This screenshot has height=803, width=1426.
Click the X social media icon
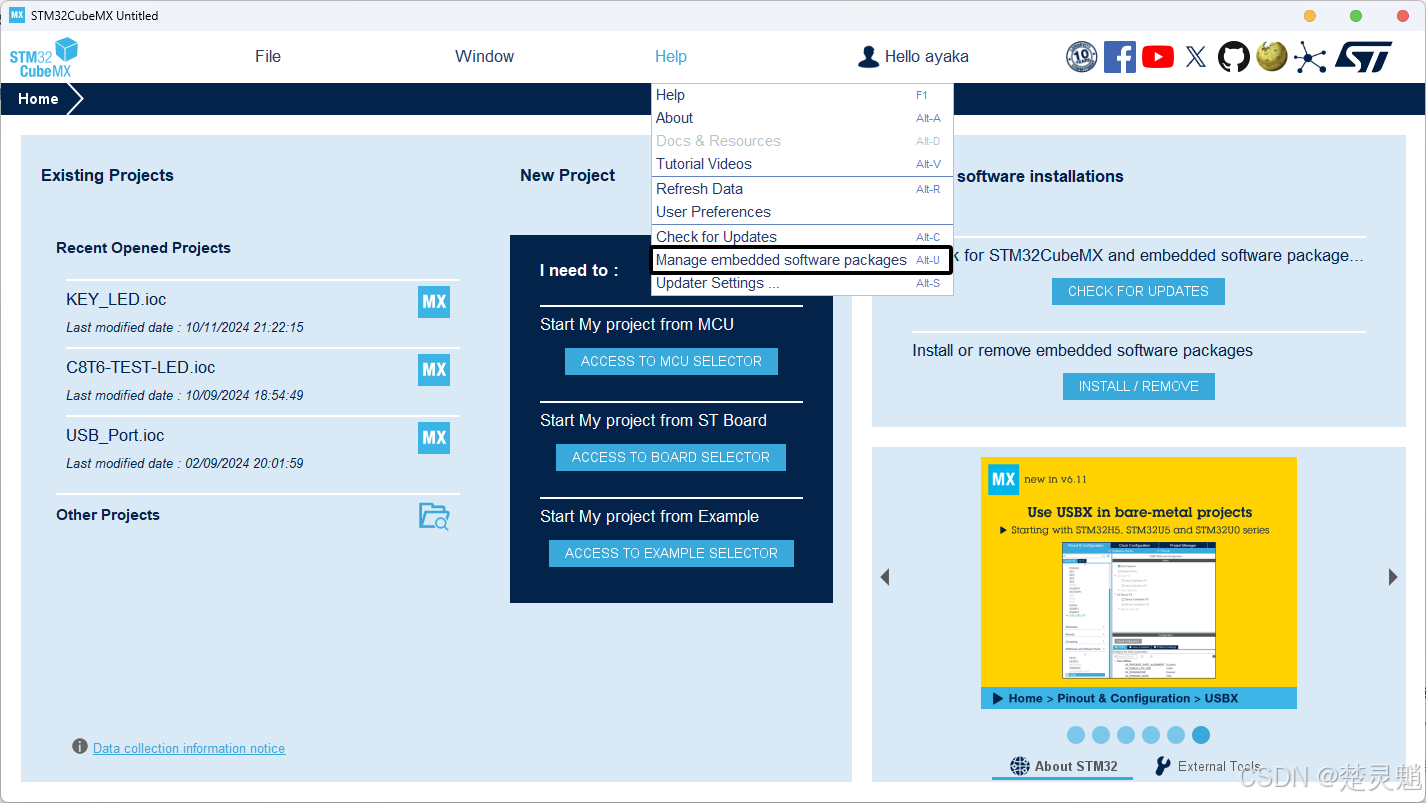(1195, 57)
